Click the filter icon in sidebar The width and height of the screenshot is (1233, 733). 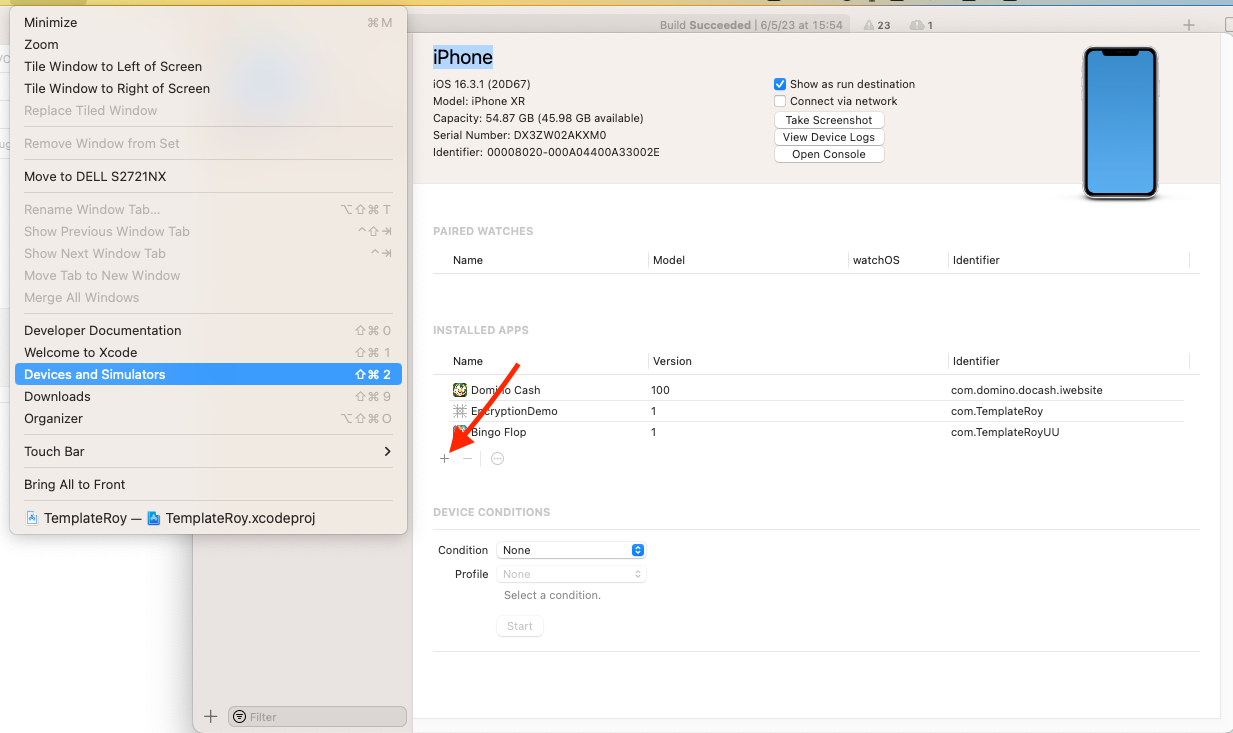point(239,716)
